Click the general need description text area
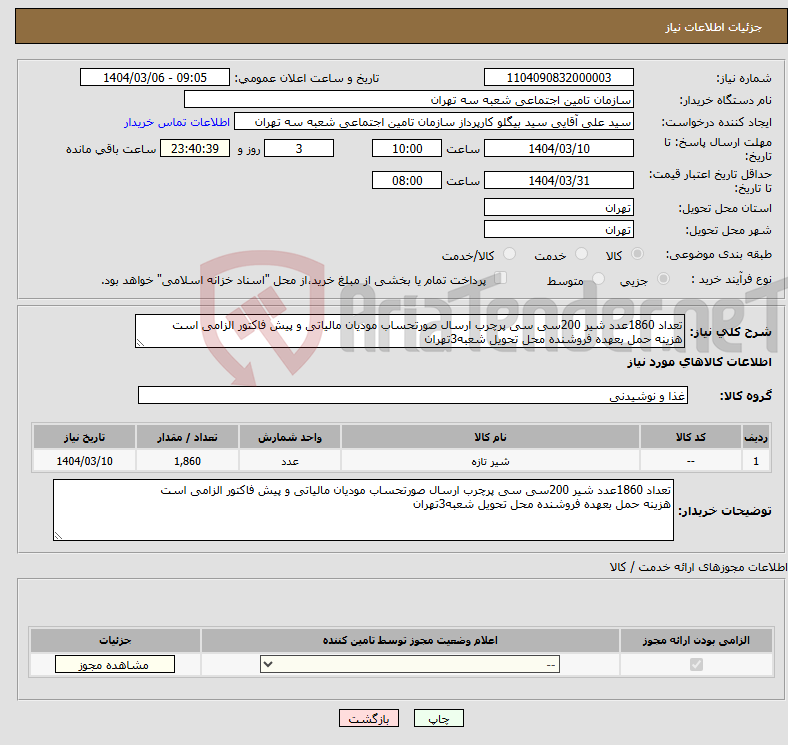 (x=410, y=331)
